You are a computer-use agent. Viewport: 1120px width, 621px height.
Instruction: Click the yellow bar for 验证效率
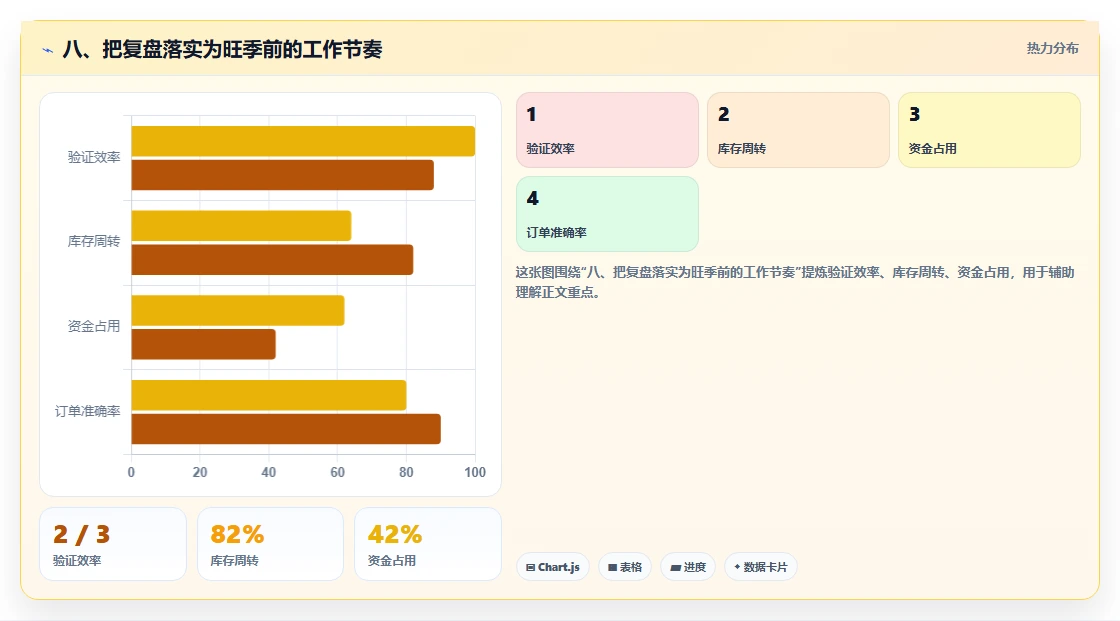coord(303,141)
